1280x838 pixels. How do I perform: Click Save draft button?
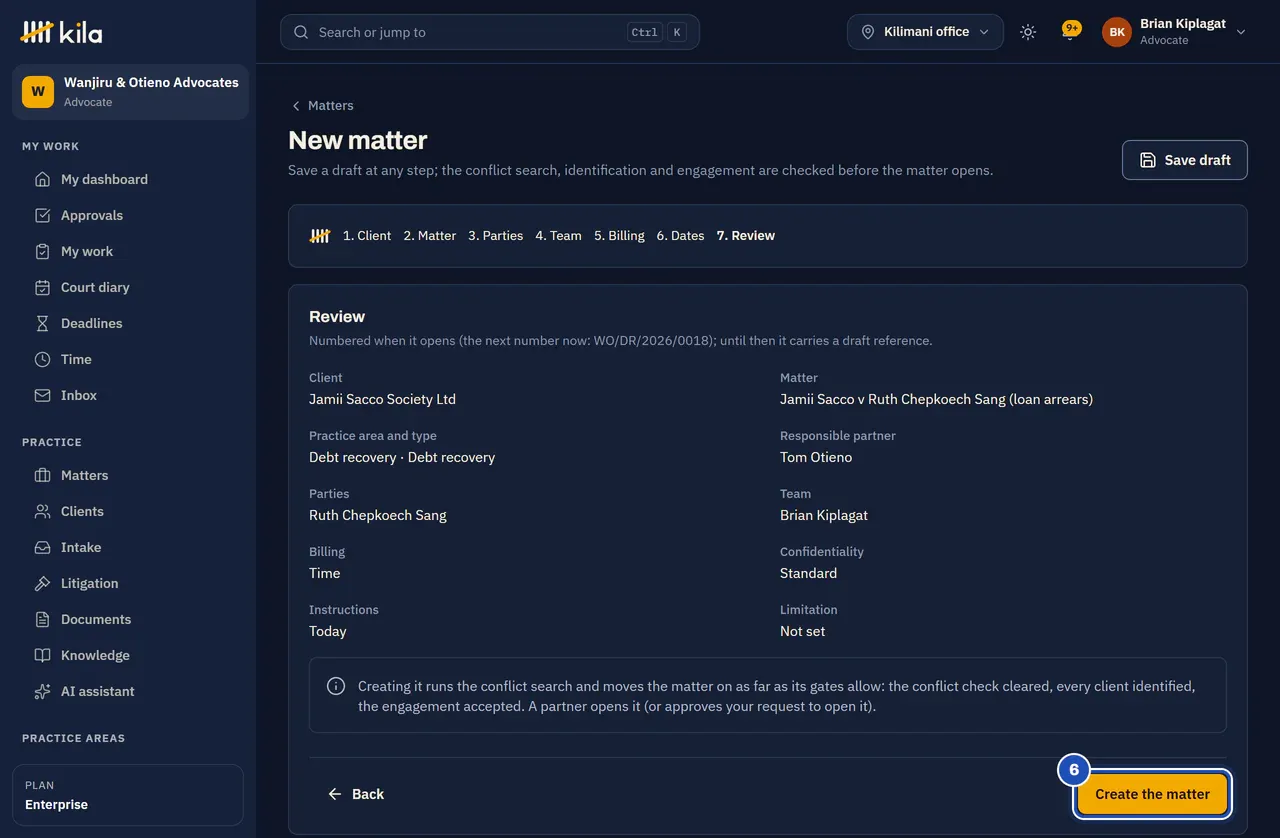[1185, 160]
